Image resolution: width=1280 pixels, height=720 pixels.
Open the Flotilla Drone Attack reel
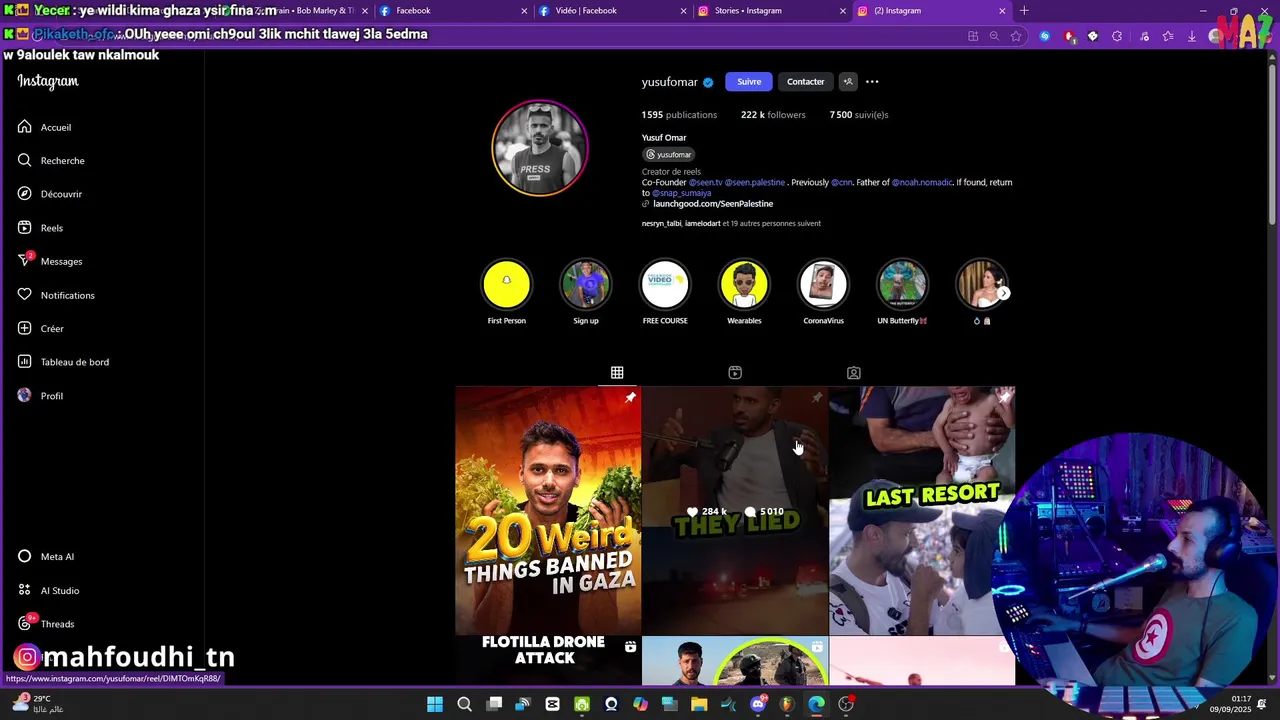click(x=548, y=661)
